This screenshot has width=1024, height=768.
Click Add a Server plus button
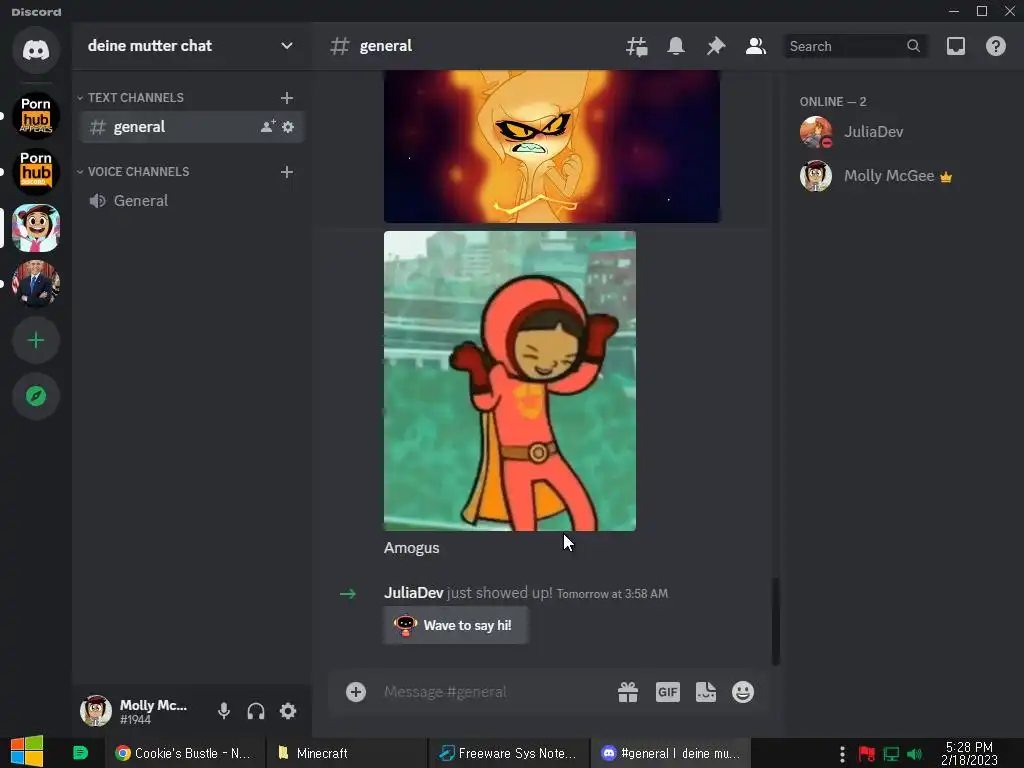(x=36, y=340)
